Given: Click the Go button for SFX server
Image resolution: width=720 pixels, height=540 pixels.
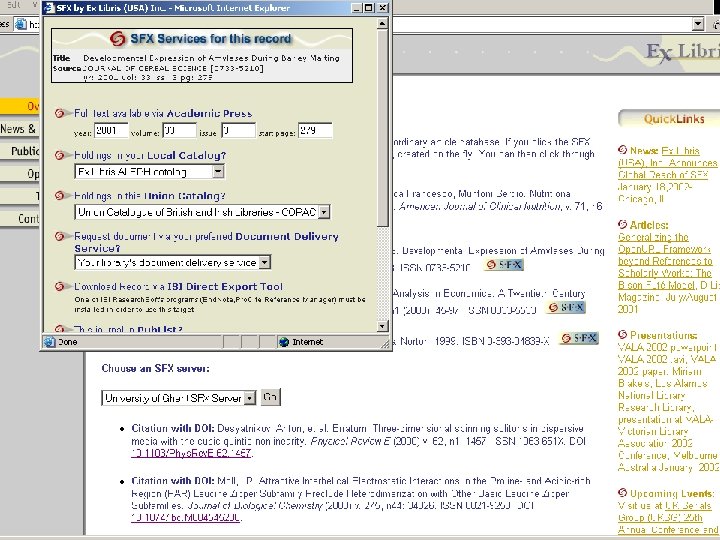Looking at the screenshot, I should [x=270, y=397].
